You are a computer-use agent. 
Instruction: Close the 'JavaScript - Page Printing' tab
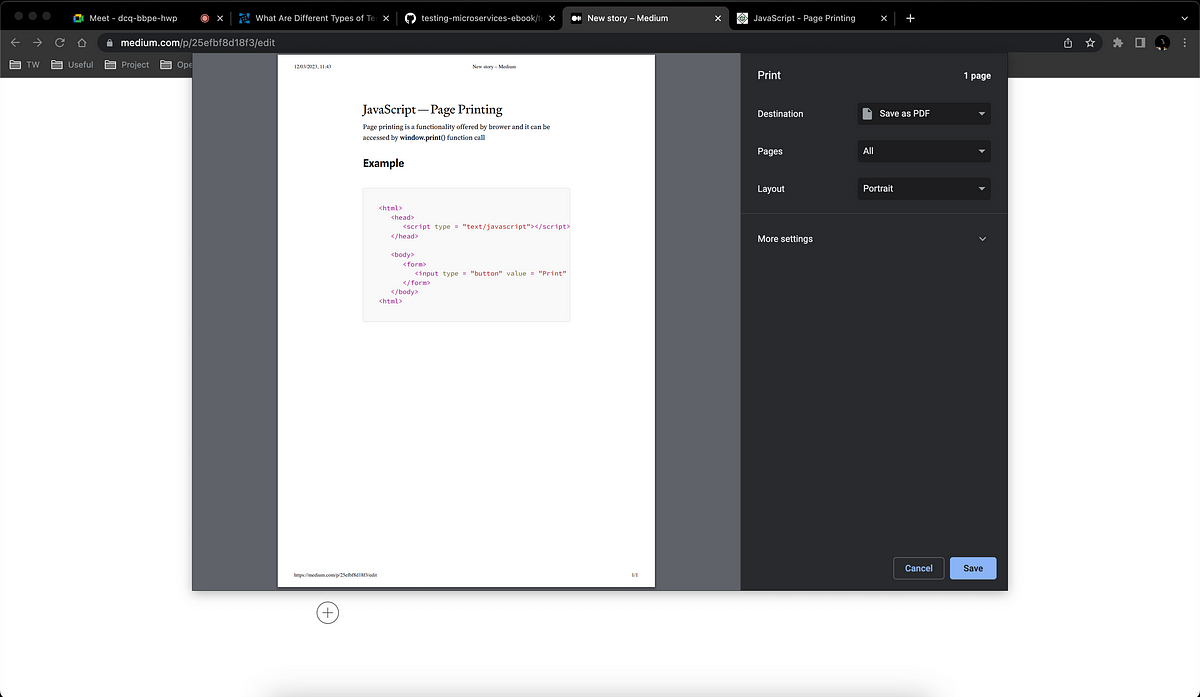(x=883, y=18)
